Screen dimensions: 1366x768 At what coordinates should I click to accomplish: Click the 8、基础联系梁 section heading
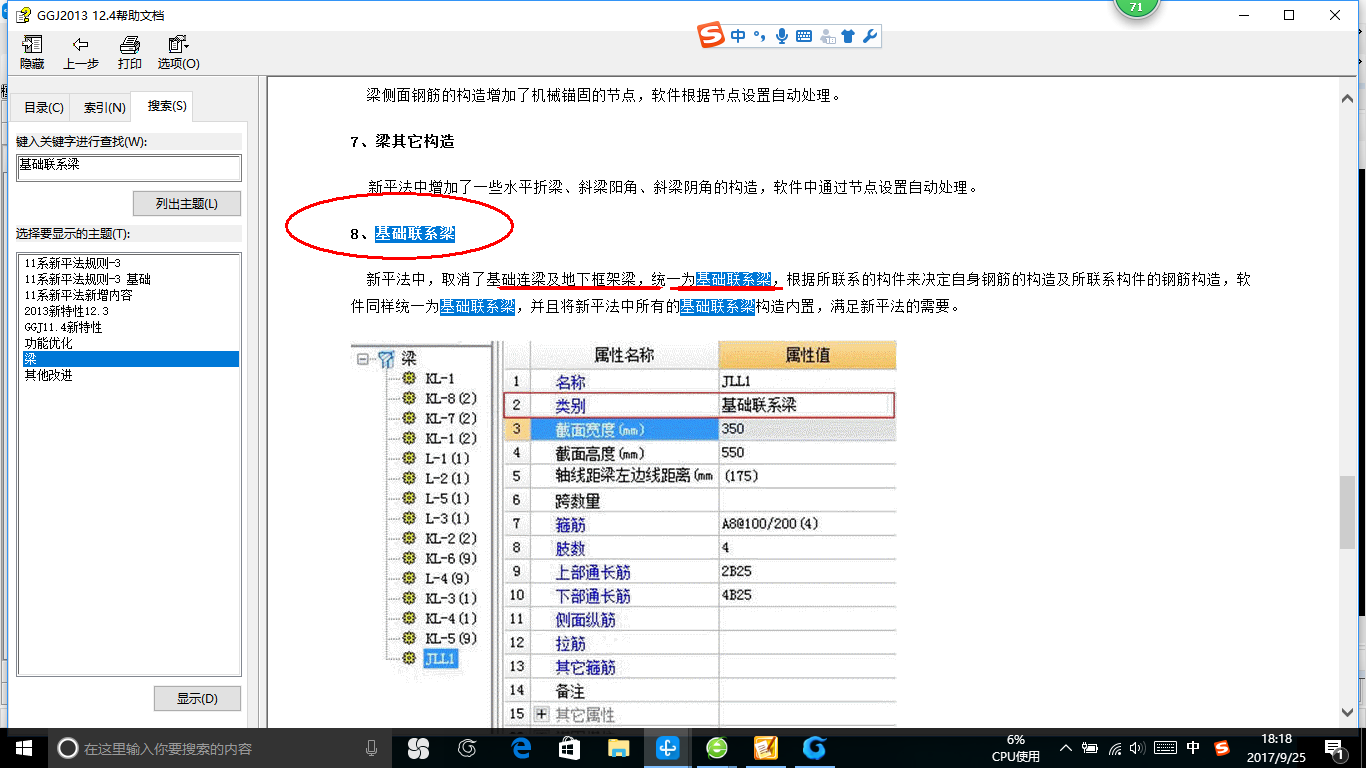coord(402,234)
